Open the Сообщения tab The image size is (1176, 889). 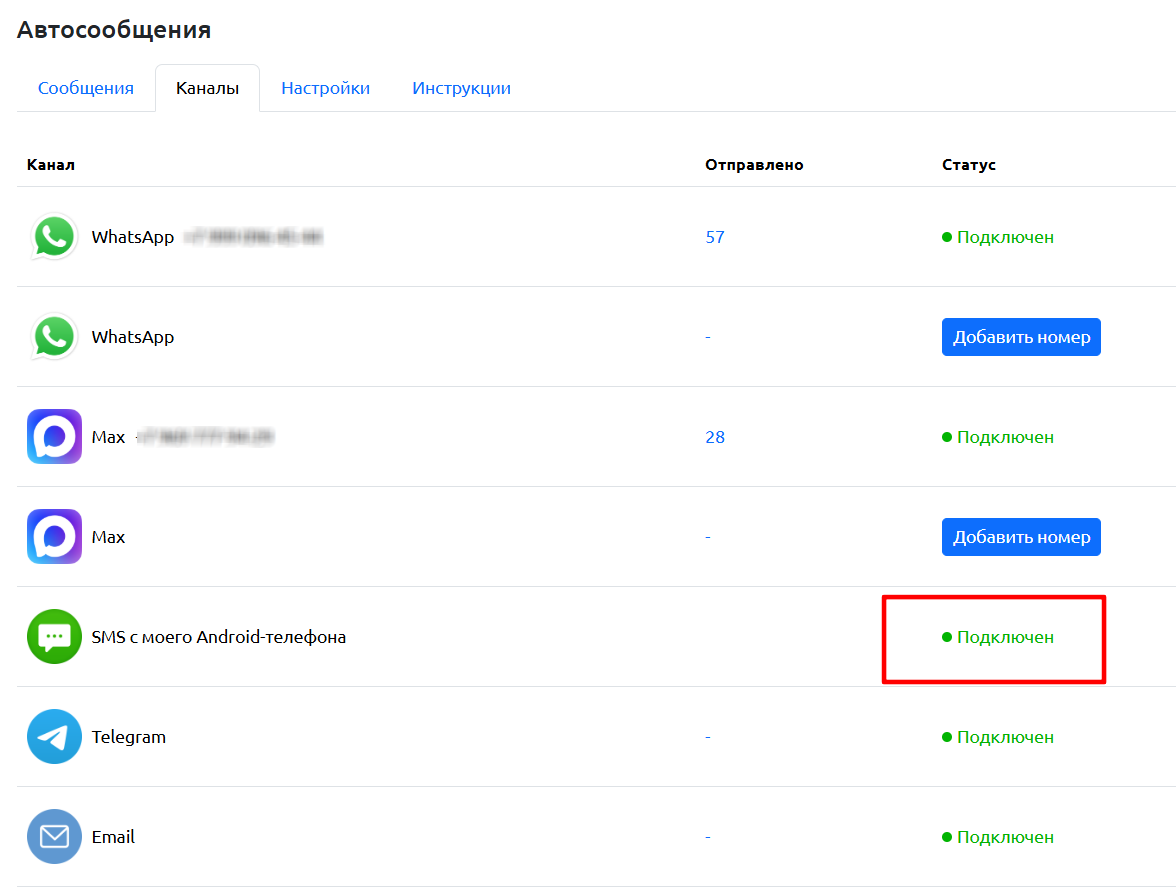pyautogui.click(x=86, y=89)
